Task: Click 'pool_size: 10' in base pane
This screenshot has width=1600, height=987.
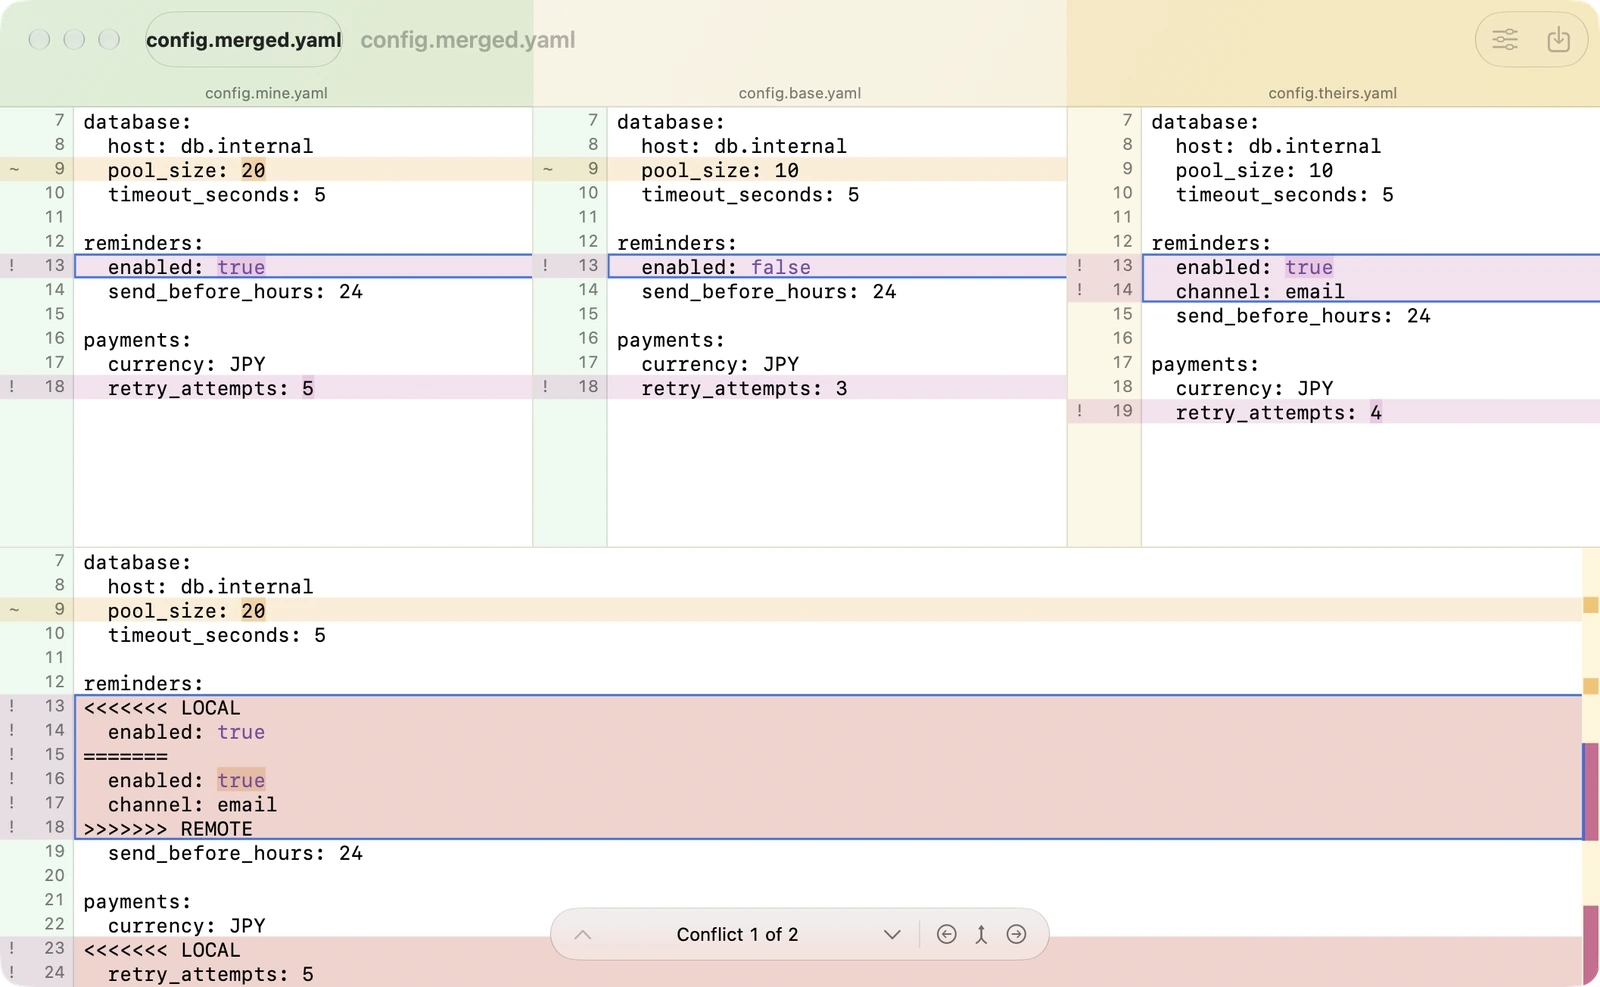Action: point(720,170)
